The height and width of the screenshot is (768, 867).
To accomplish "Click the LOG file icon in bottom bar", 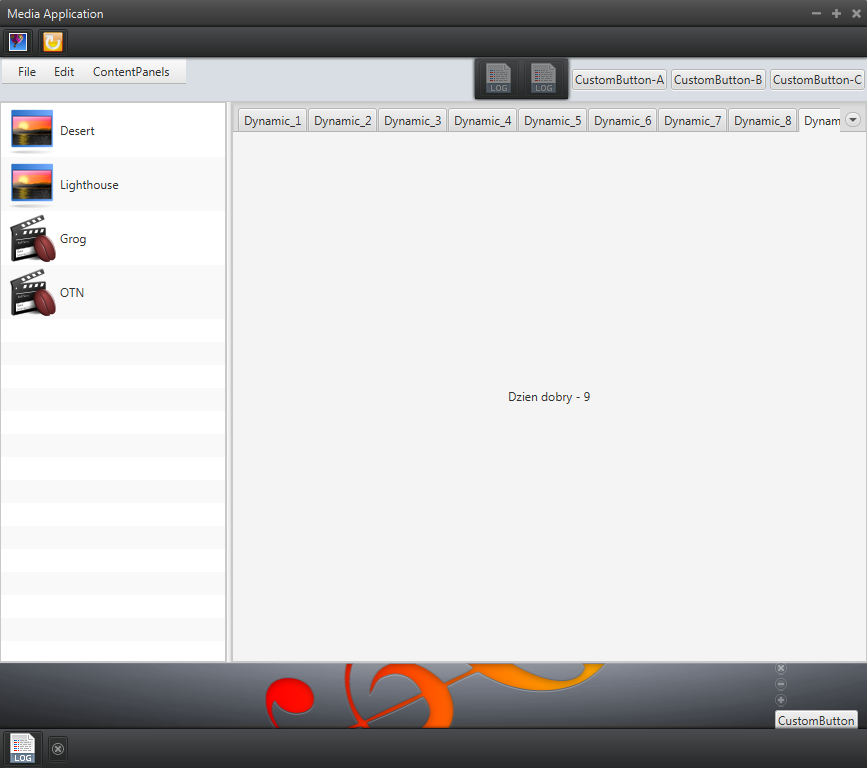I will 23,748.
